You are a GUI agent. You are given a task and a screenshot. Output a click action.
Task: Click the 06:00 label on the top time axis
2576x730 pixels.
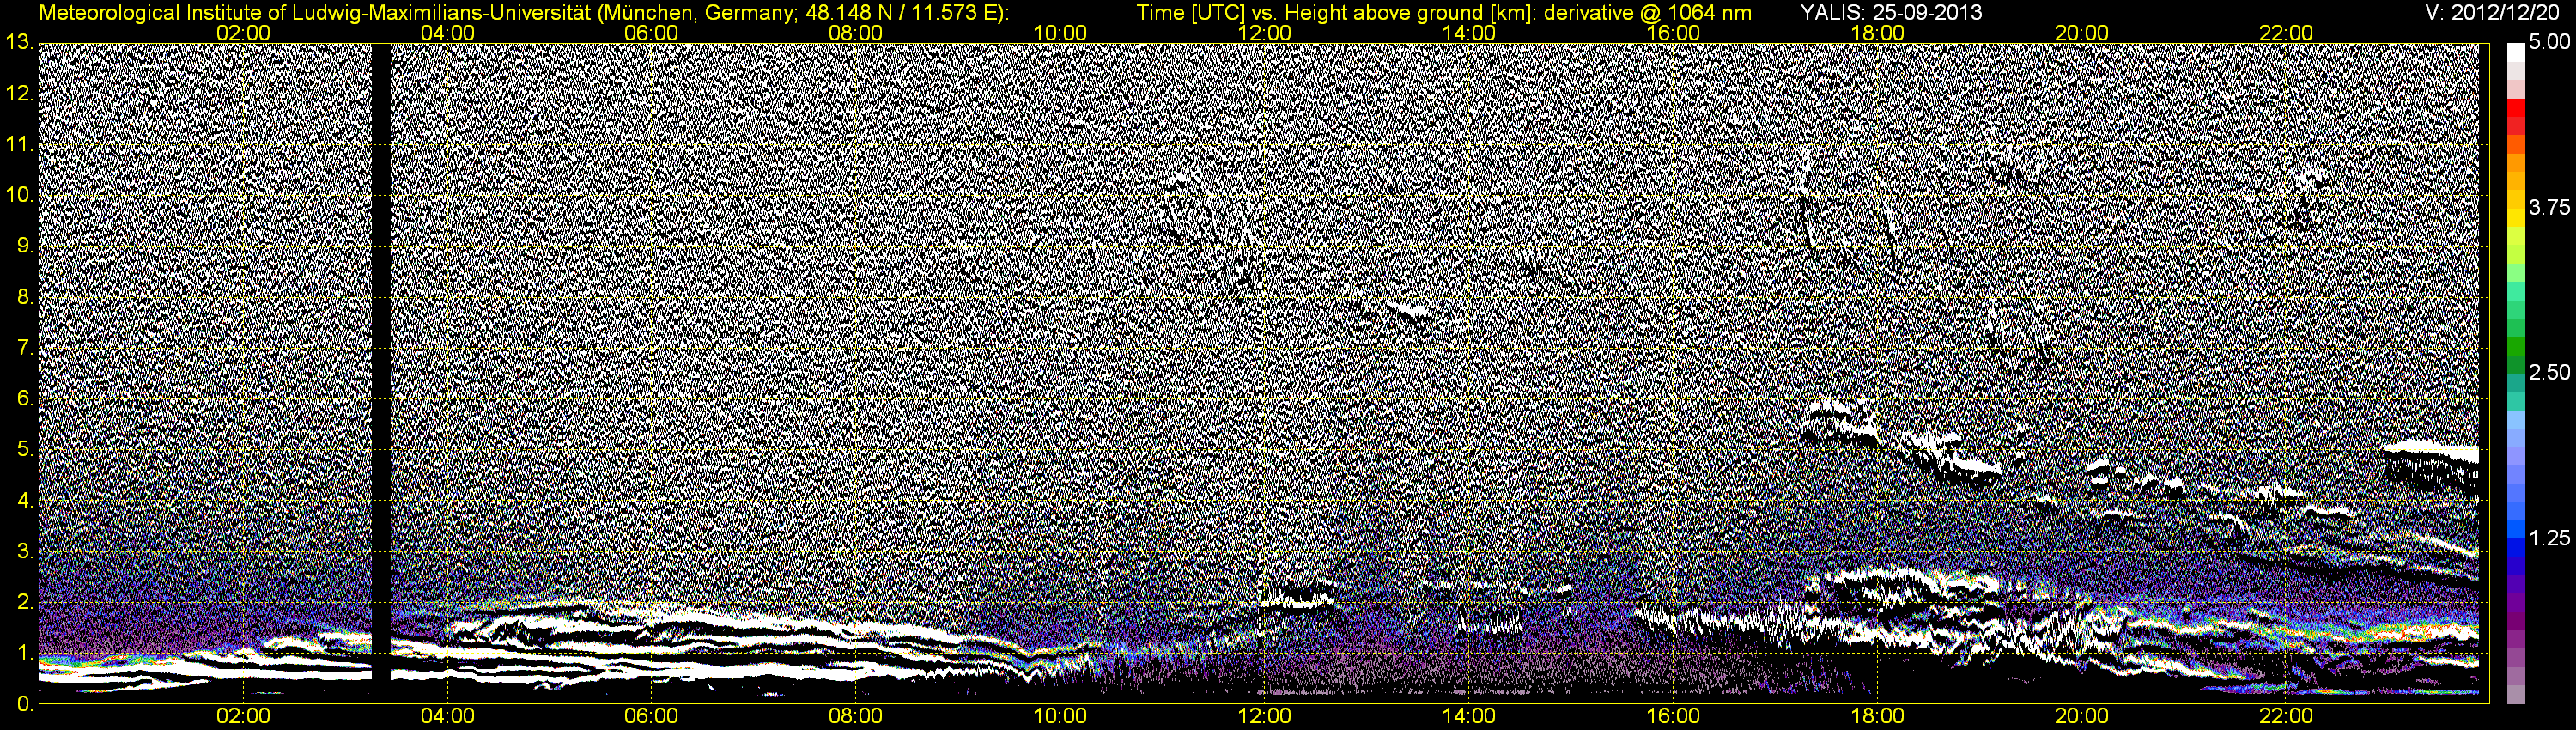(651, 33)
